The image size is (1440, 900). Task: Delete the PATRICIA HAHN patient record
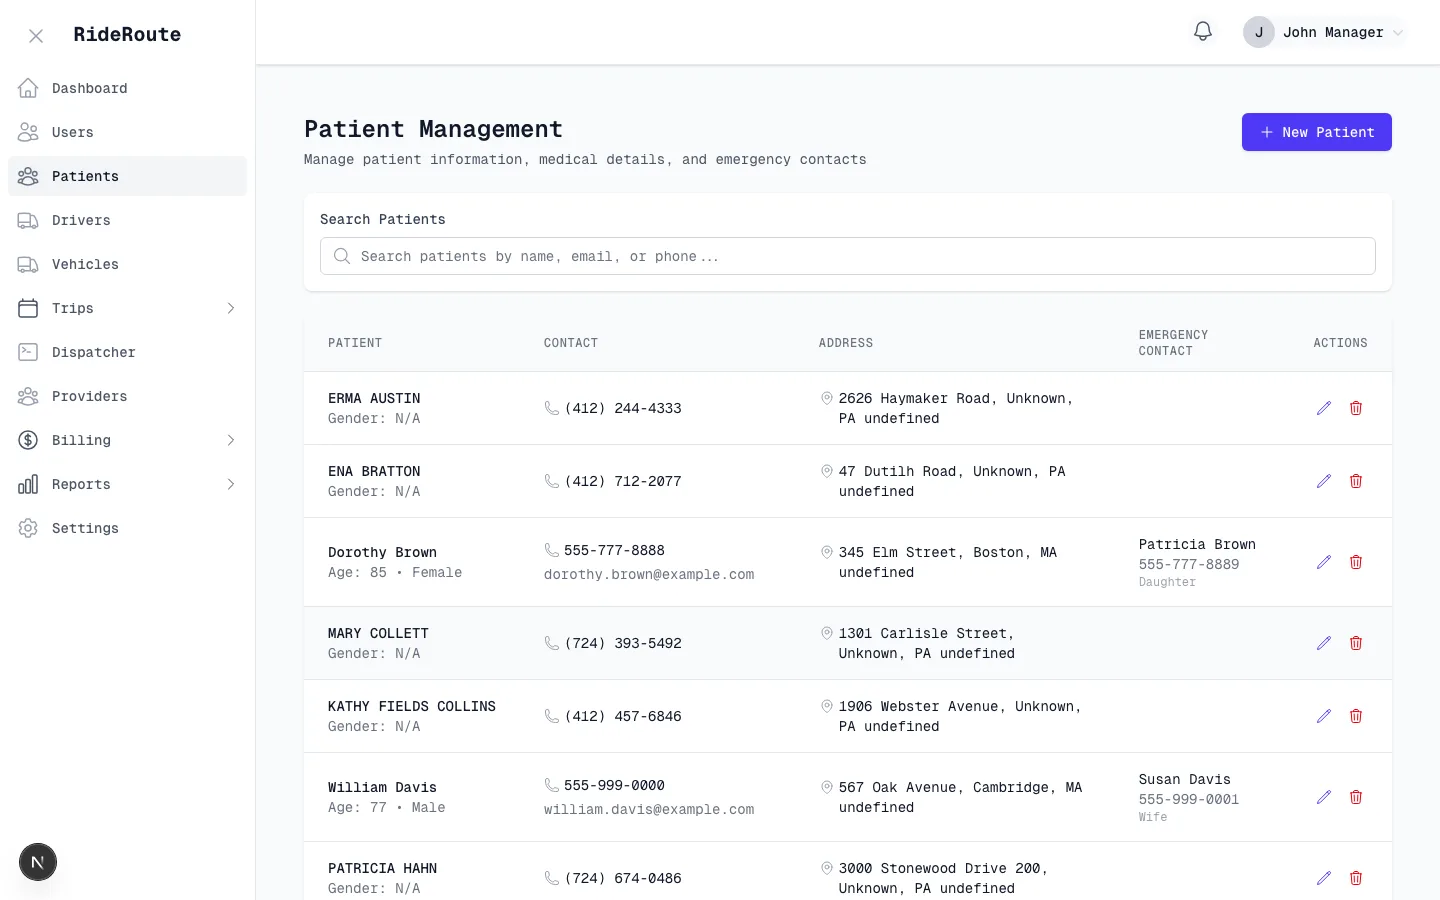pyautogui.click(x=1356, y=878)
